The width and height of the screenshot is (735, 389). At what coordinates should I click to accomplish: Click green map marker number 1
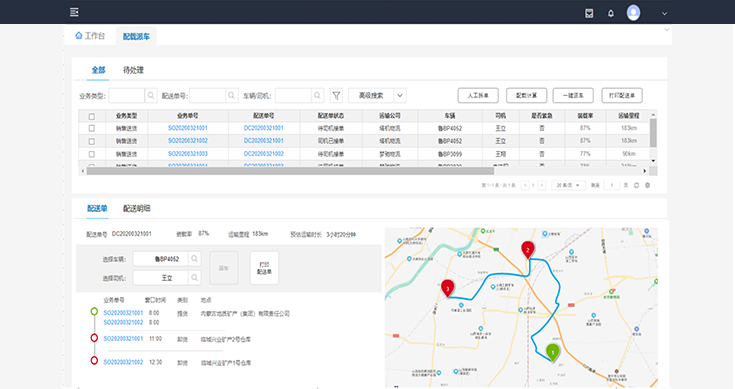tap(553, 352)
